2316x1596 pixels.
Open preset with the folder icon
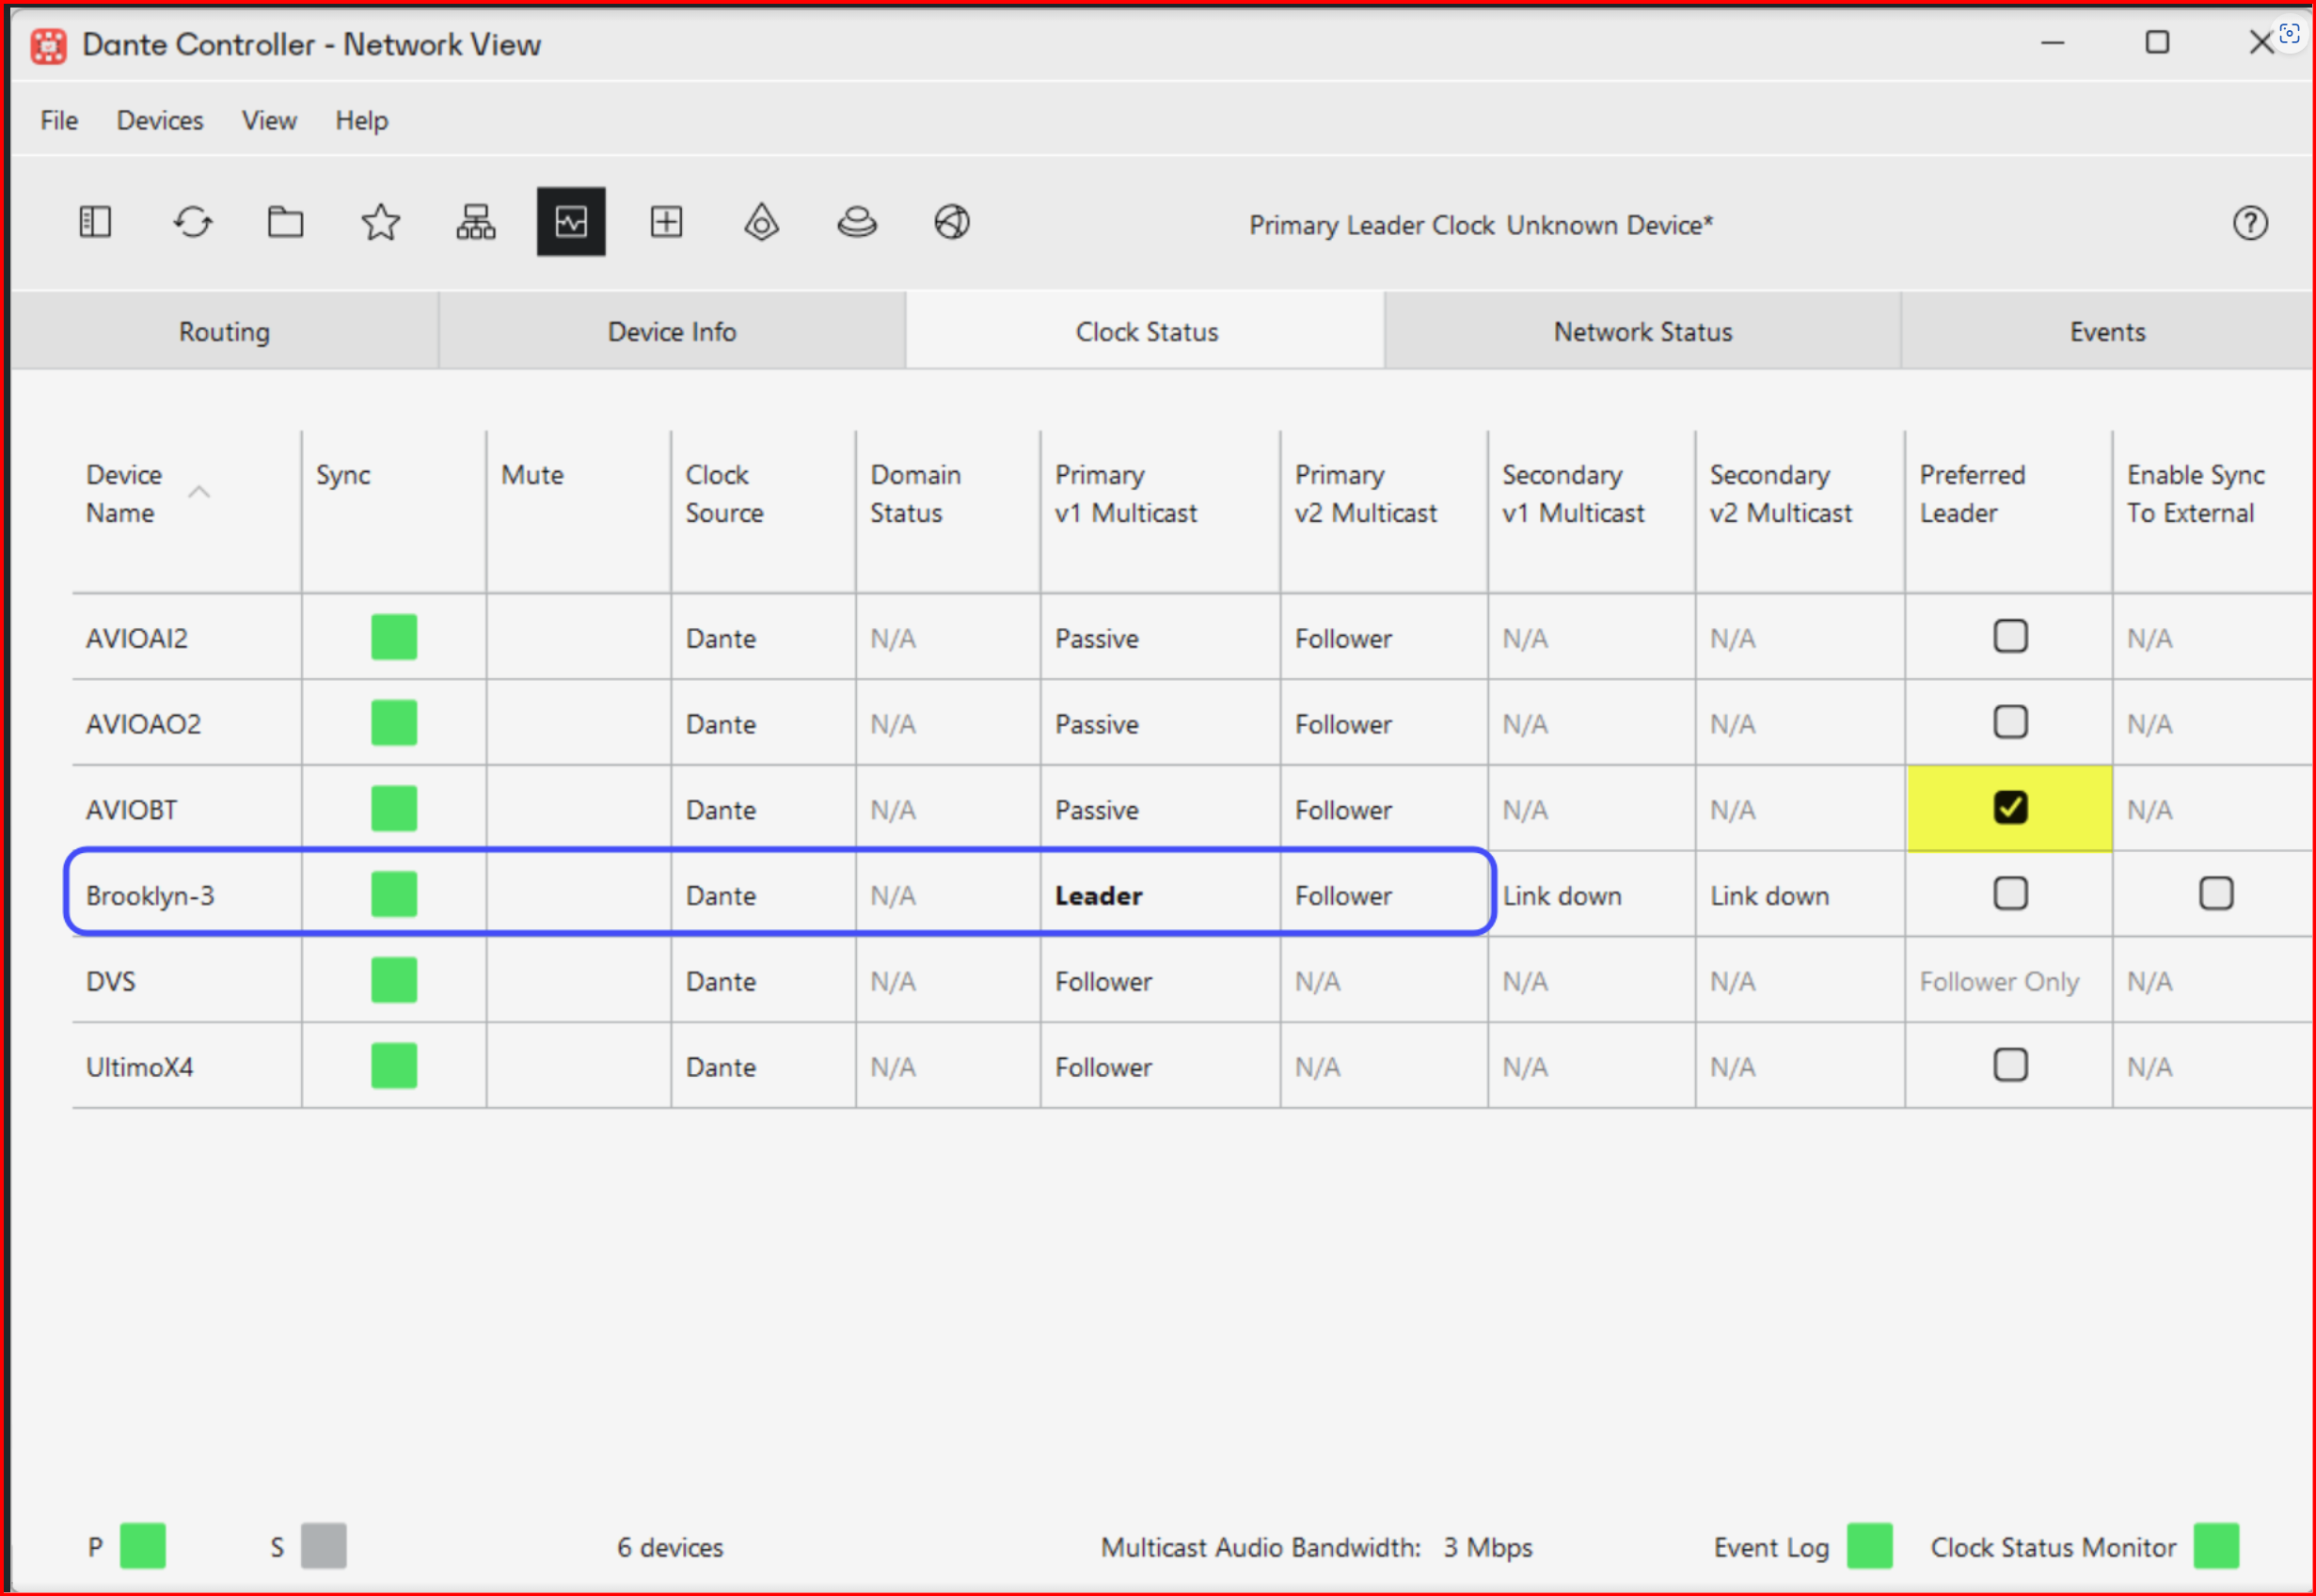(x=286, y=222)
